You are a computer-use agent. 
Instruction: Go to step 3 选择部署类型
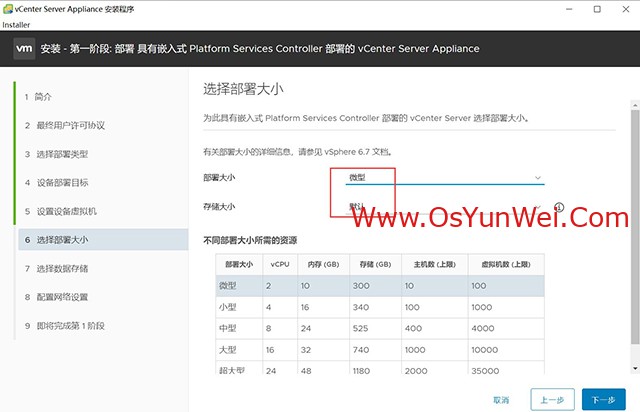coord(56,154)
